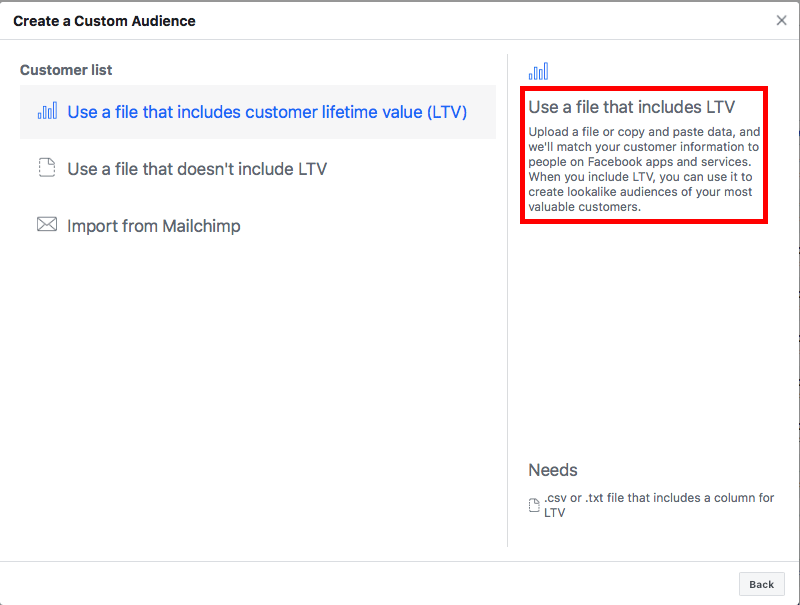Screen dimensions: 800x605
Task: Click the 'Use a file that includes LTV' heading
Action: (631, 107)
